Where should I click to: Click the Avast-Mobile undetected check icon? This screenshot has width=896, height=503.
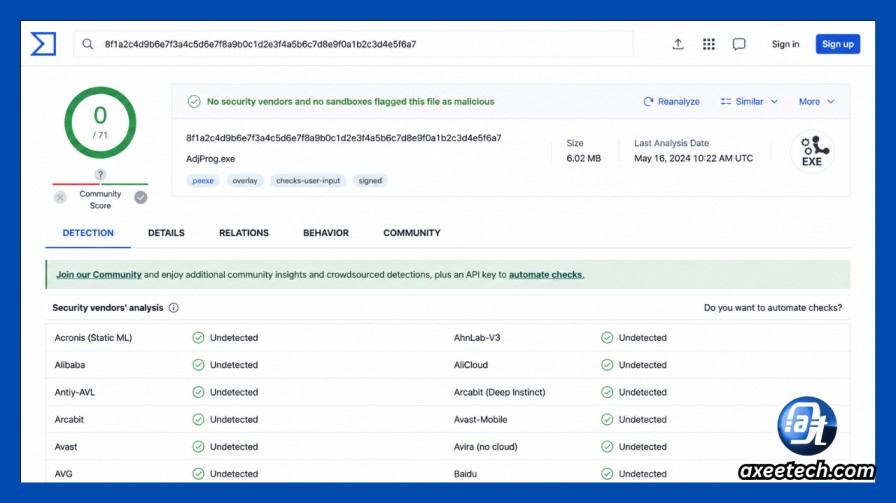click(x=607, y=420)
